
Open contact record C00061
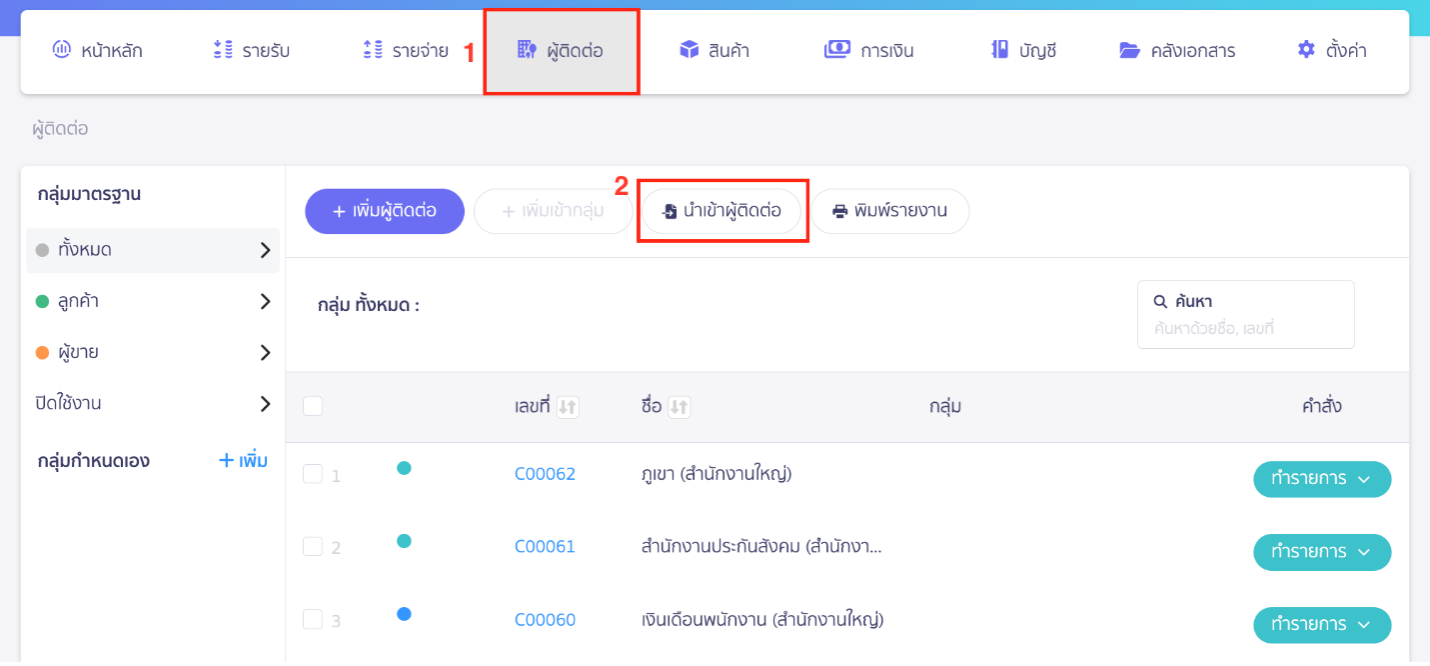[x=545, y=545]
